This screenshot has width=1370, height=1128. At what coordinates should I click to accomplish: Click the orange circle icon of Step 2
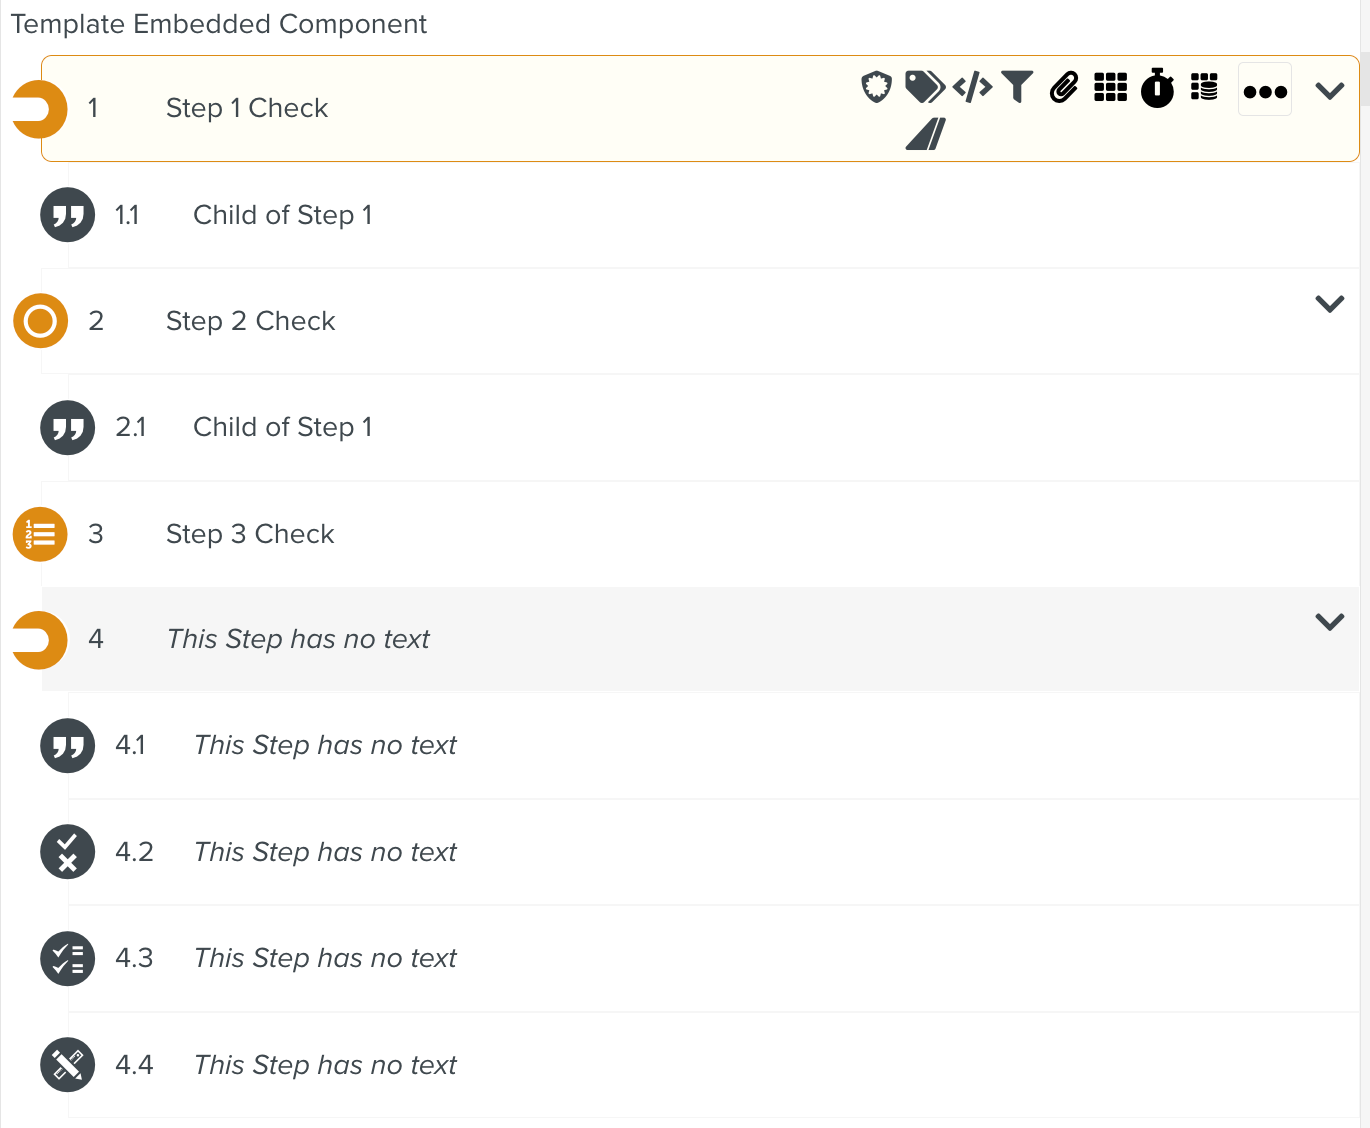pyautogui.click(x=40, y=321)
